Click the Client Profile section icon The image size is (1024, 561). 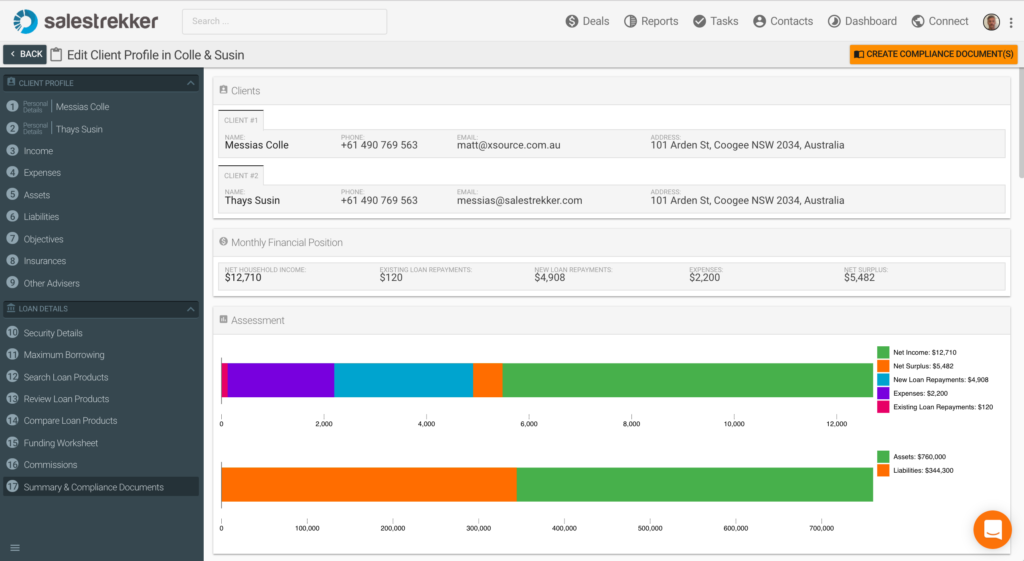pos(11,82)
